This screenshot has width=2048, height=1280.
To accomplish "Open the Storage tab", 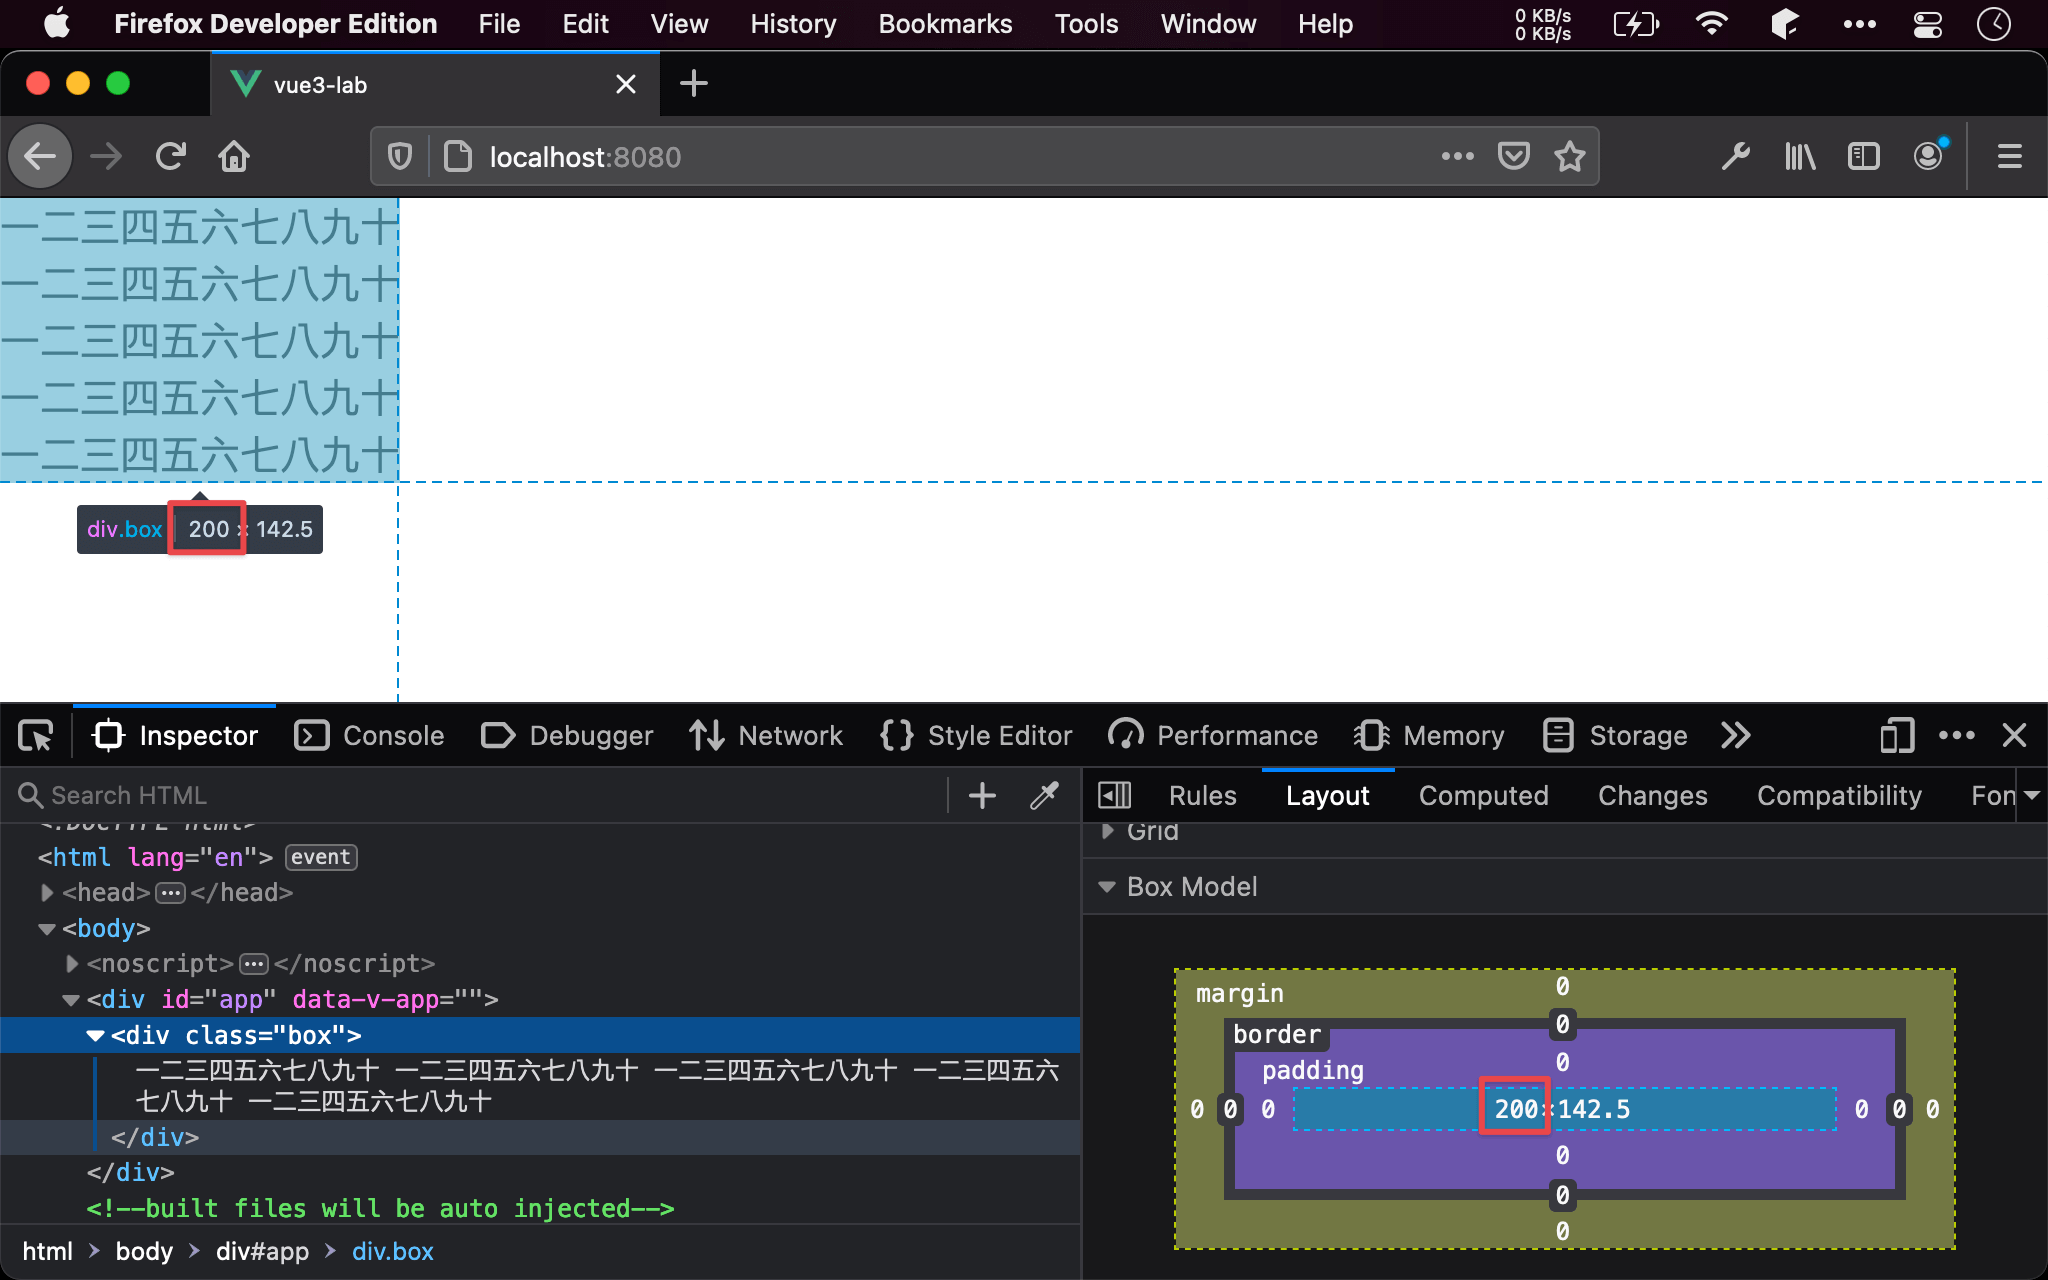I will tap(1615, 736).
